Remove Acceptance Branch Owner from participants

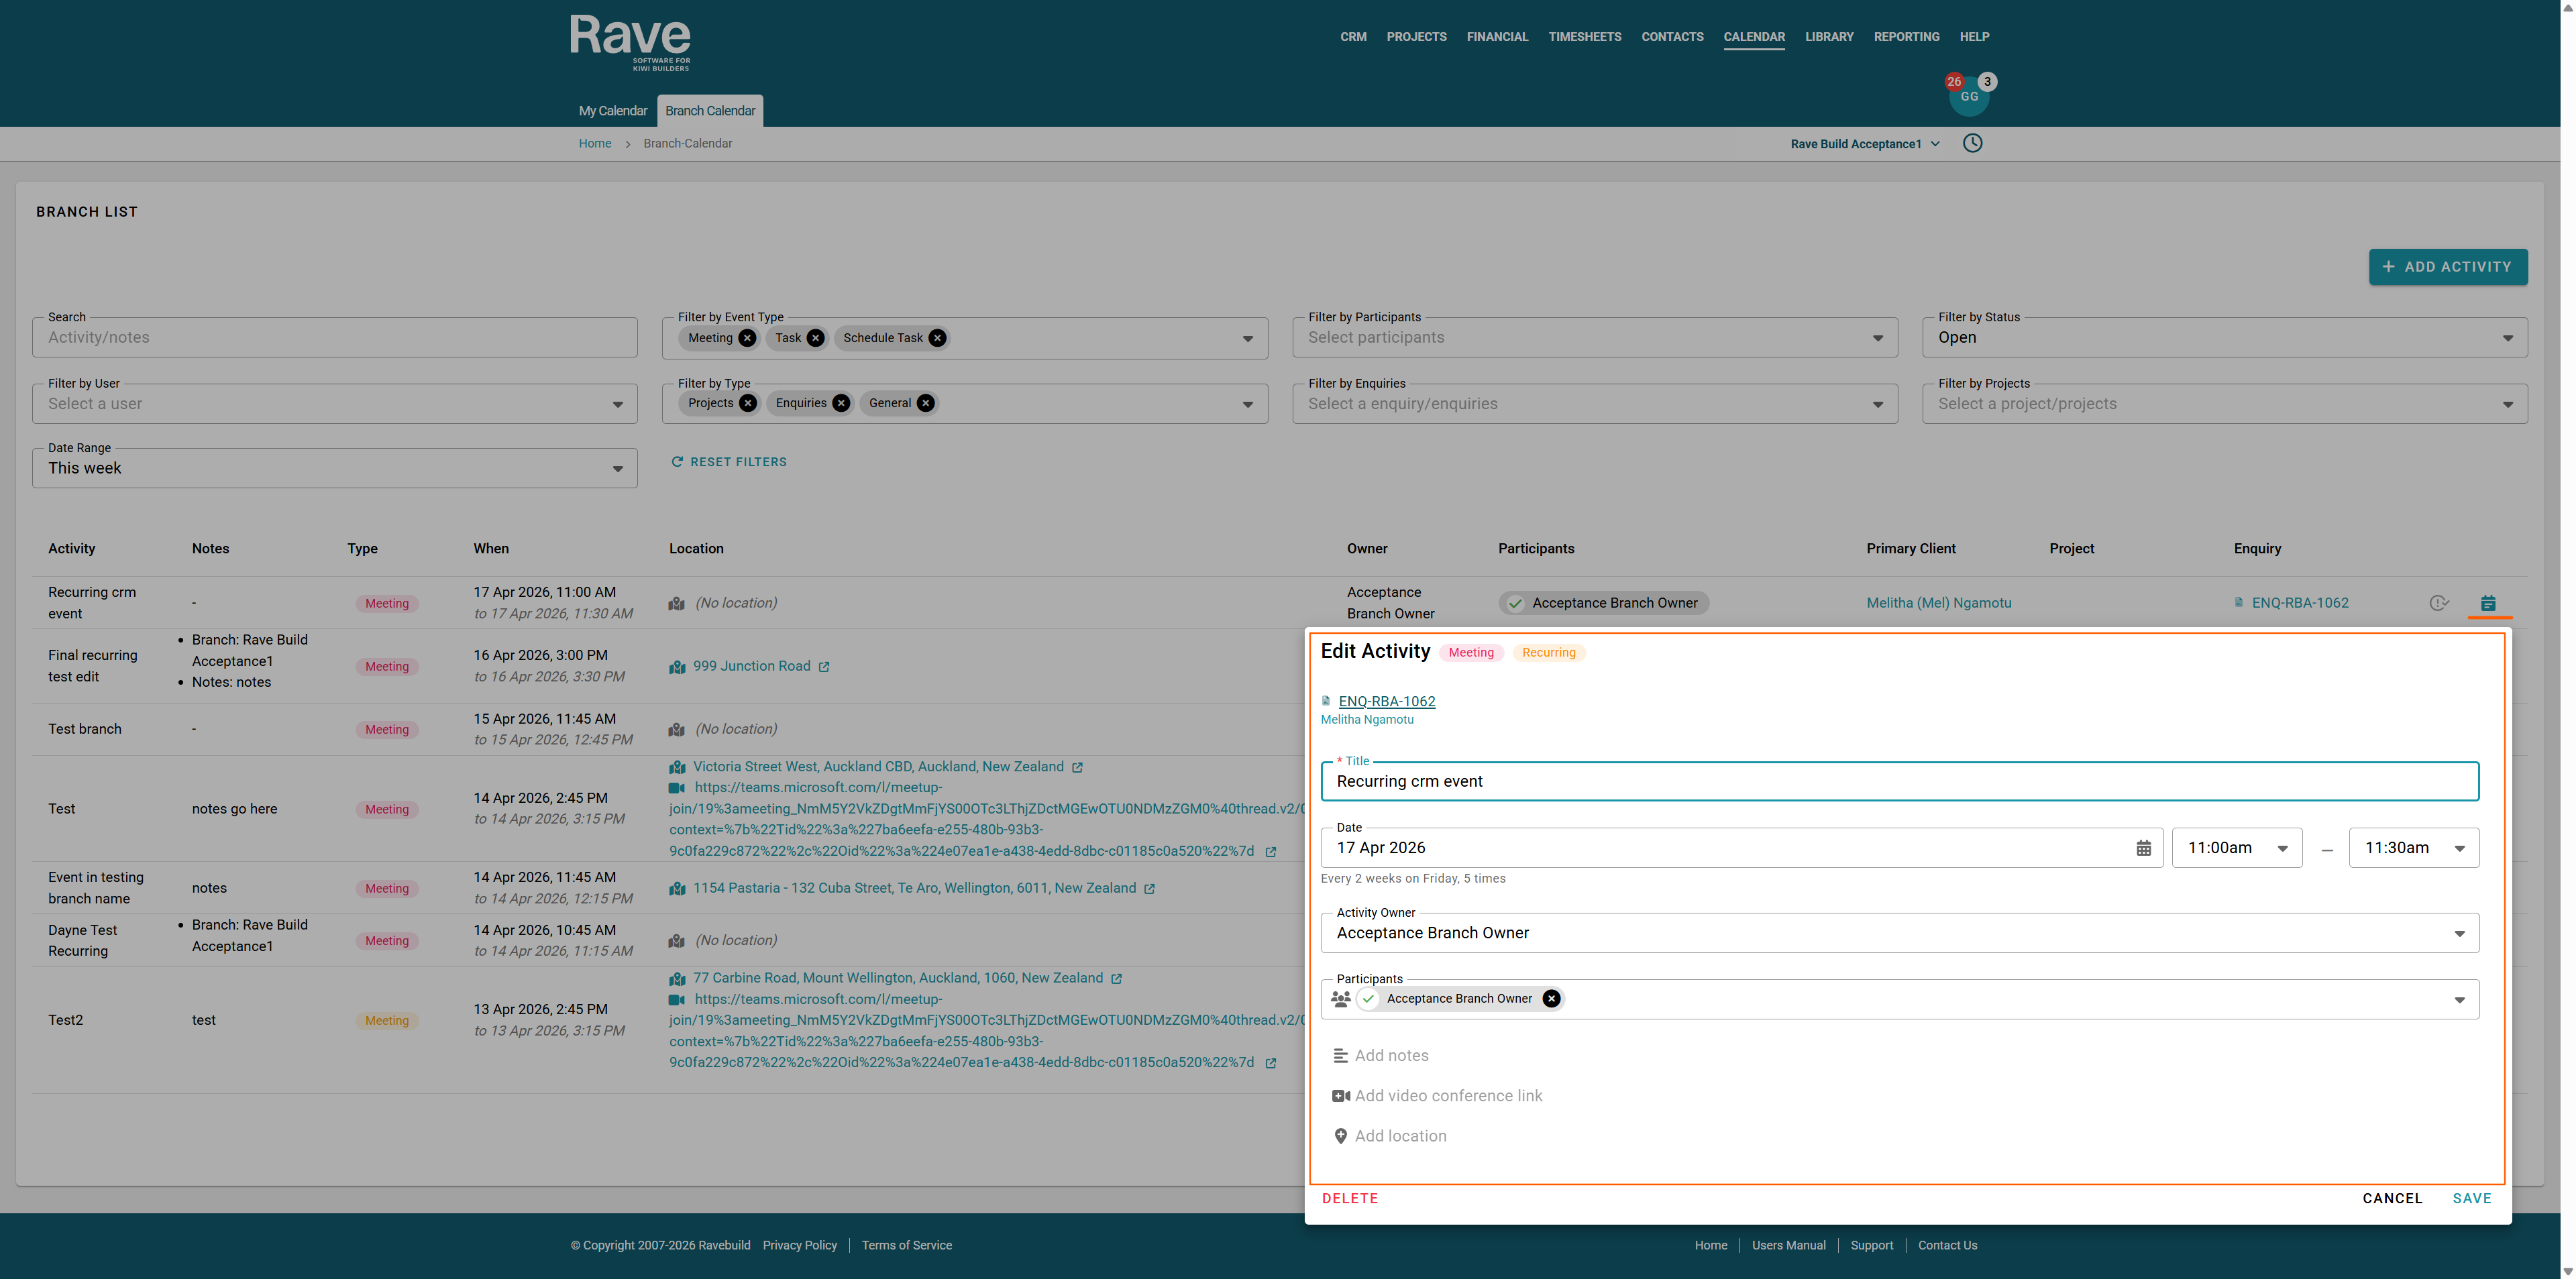click(x=1551, y=998)
